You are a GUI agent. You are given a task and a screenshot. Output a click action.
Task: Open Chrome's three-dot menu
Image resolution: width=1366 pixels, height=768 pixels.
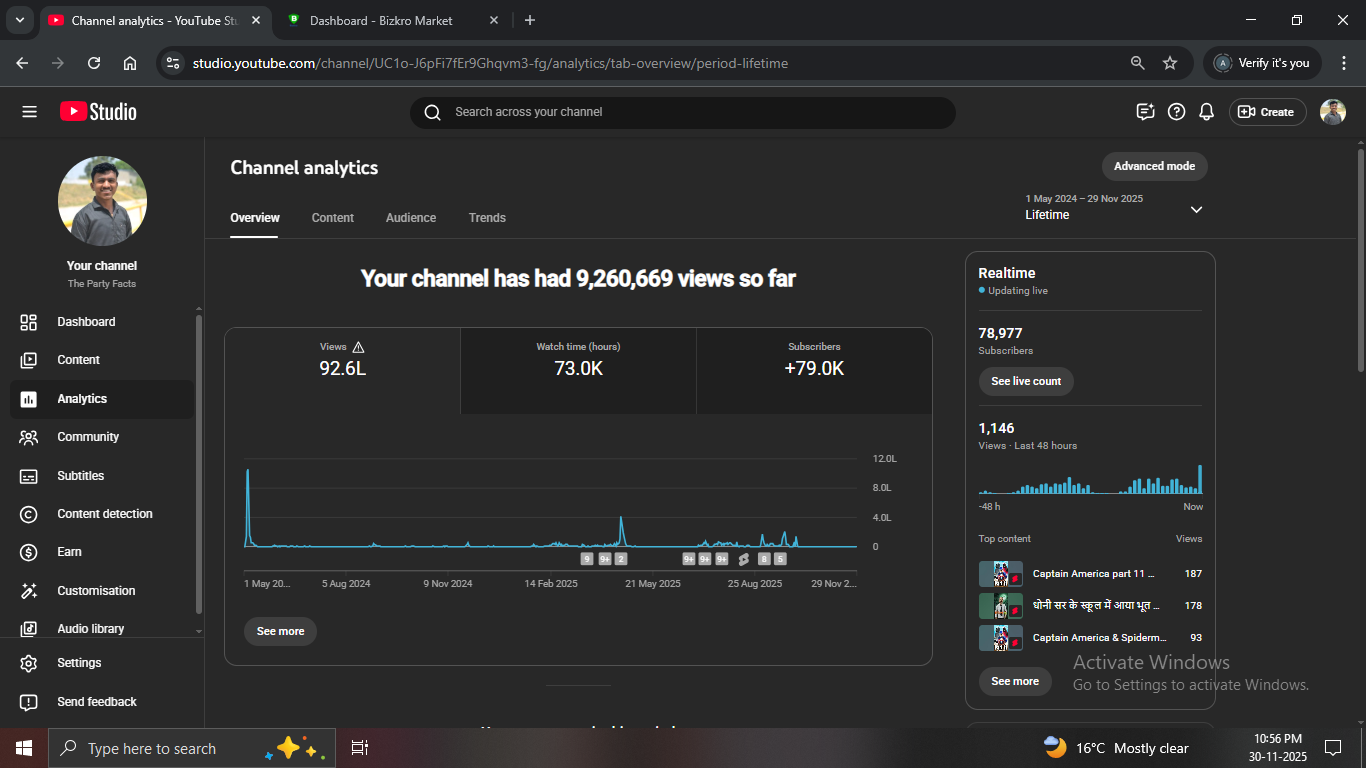1344,63
